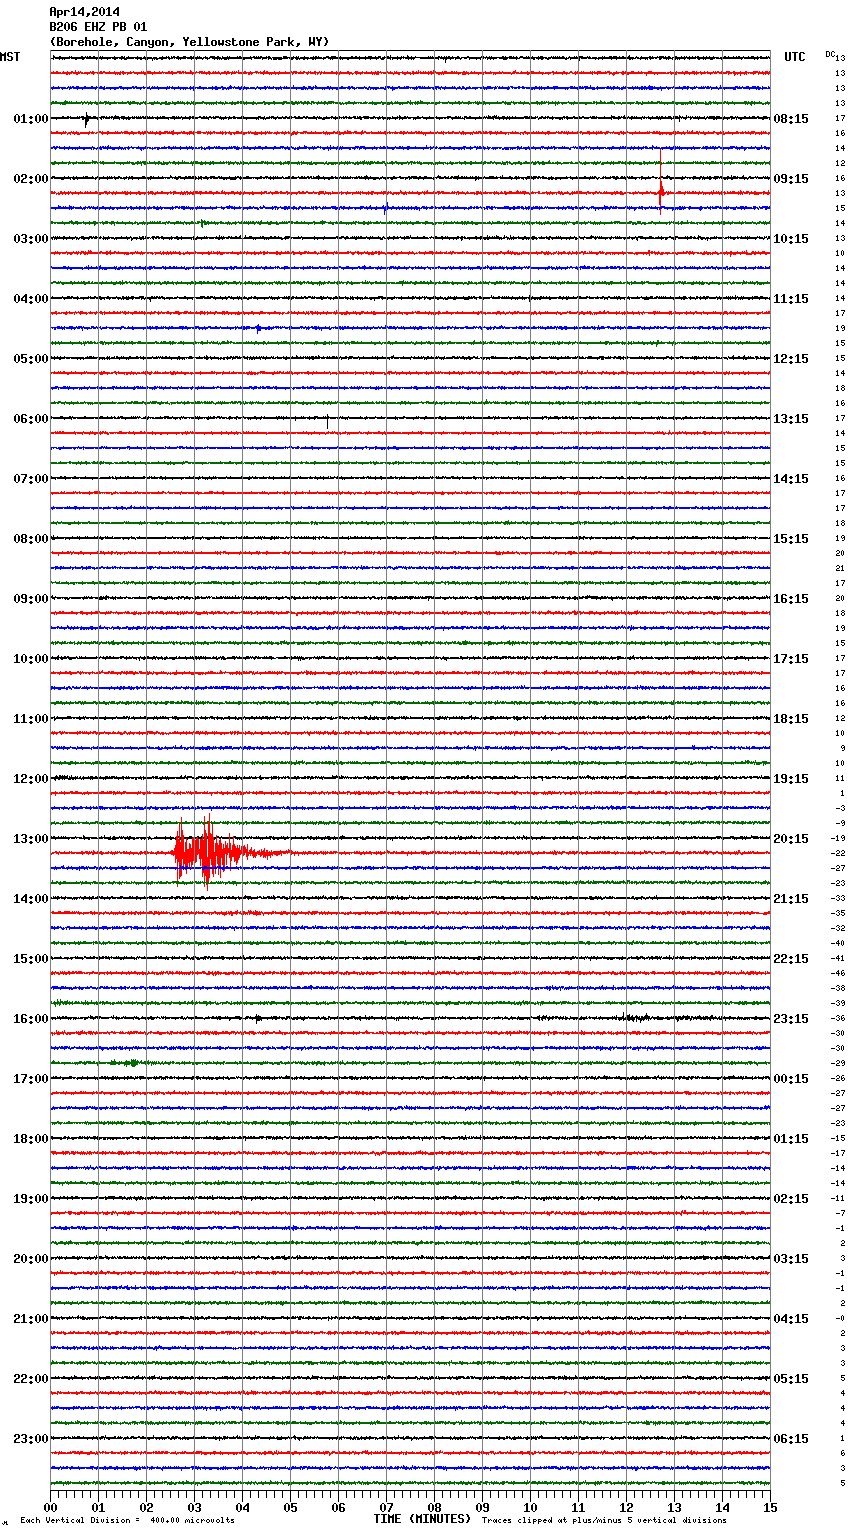This screenshot has width=850, height=1534.
Task: Select the station label 'B206 EHZ PB 01'
Action: pyautogui.click(x=98, y=27)
